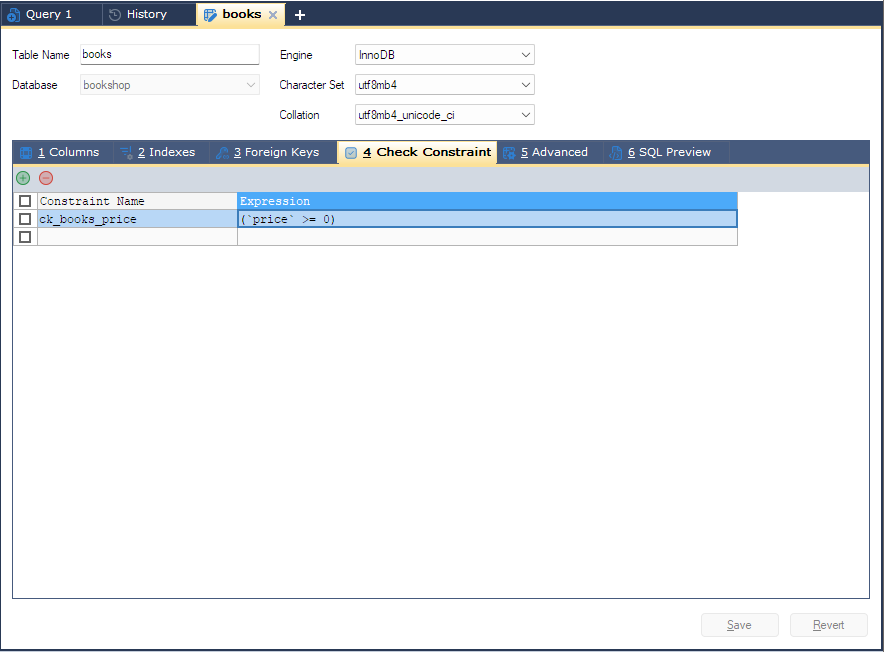884x652 pixels.
Task: Open the 3 Foreign Keys tab
Action: tap(273, 152)
